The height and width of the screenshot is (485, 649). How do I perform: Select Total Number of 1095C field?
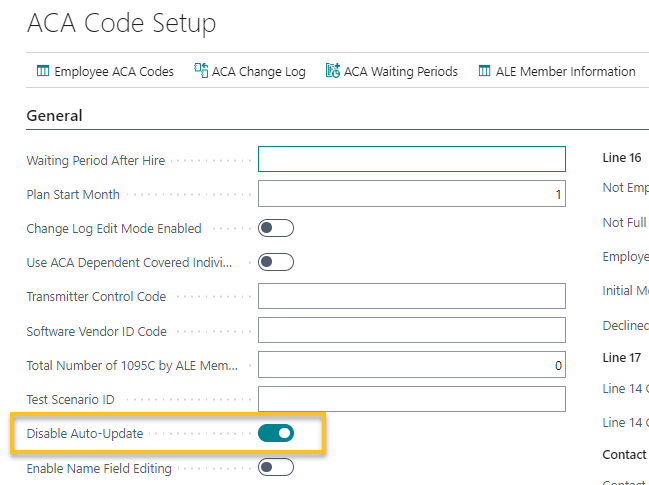[411, 365]
